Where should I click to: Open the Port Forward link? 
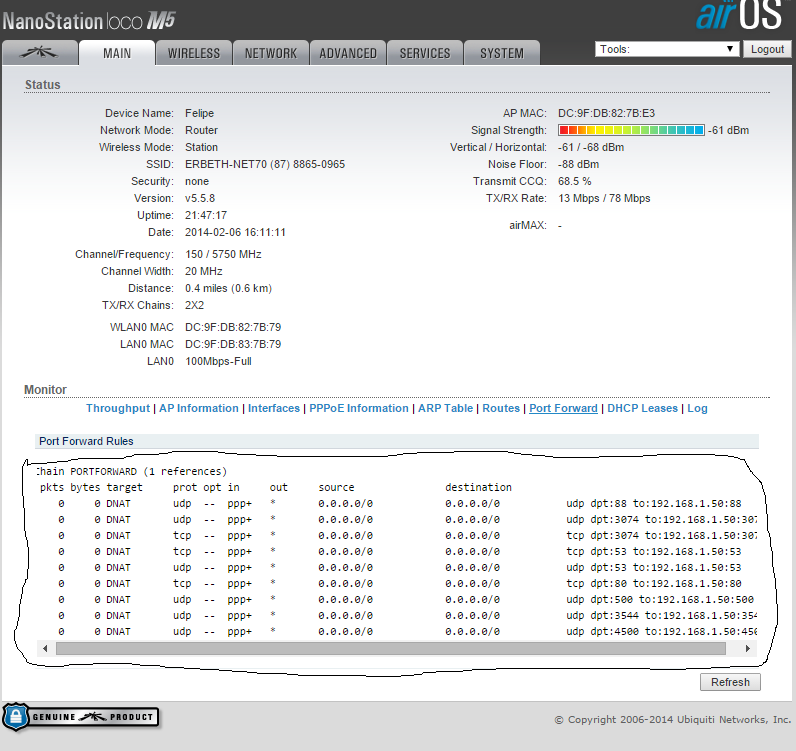563,408
